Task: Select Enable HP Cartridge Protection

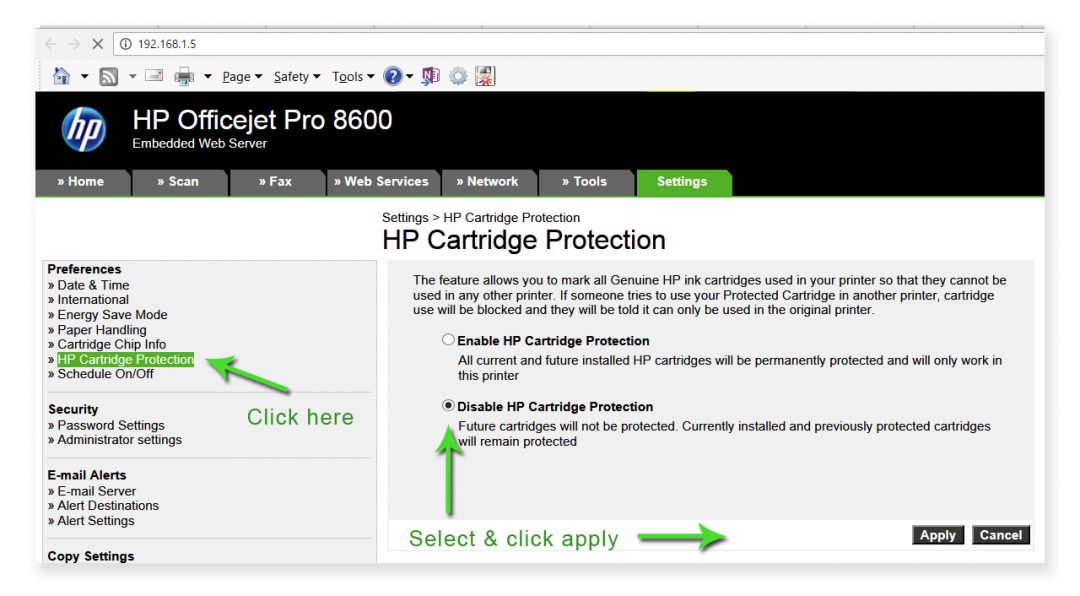Action: click(447, 339)
